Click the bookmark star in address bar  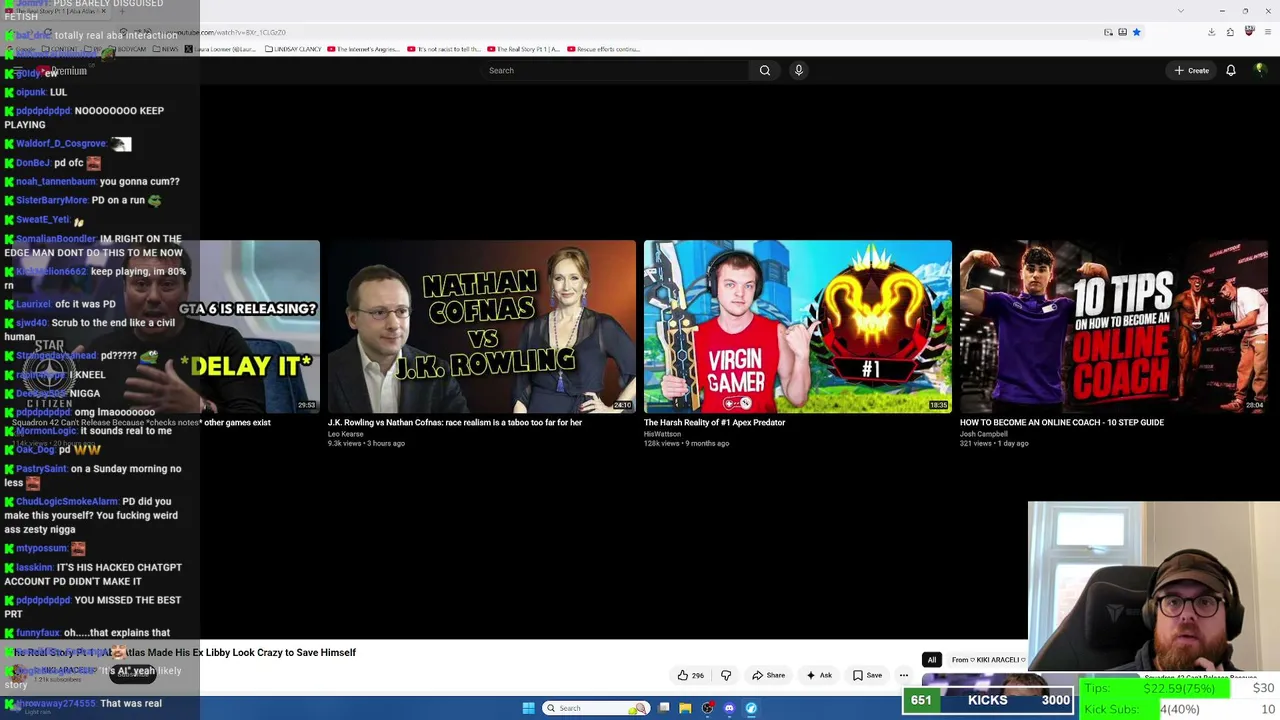tap(1136, 32)
